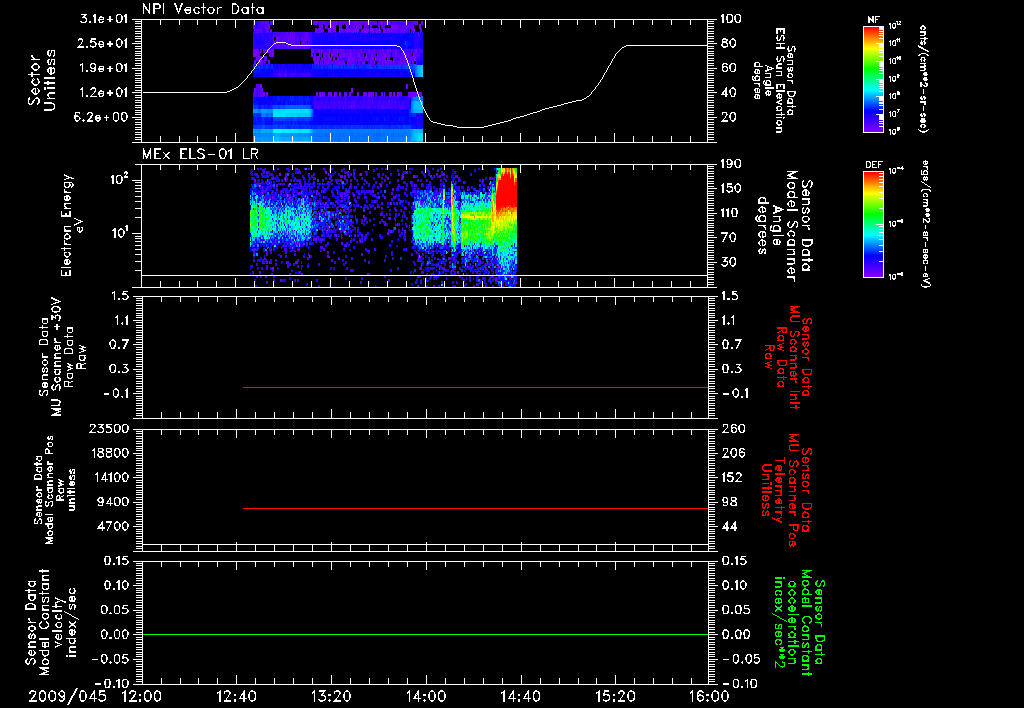1024x708 pixels.
Task: Click the 4700 scanner position tick label
Action: pyautogui.click(x=112, y=526)
